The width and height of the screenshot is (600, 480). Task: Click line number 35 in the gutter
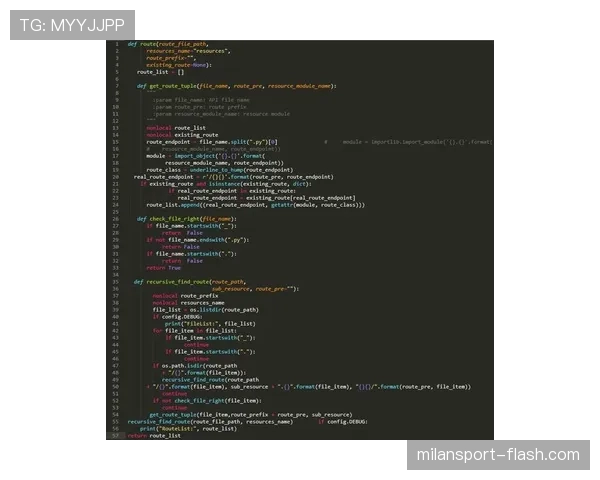(116, 282)
